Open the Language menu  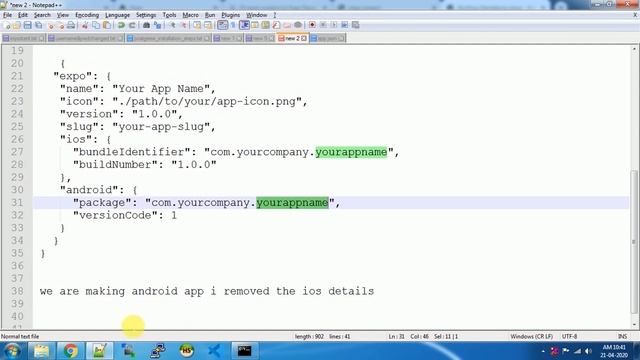coord(117,15)
